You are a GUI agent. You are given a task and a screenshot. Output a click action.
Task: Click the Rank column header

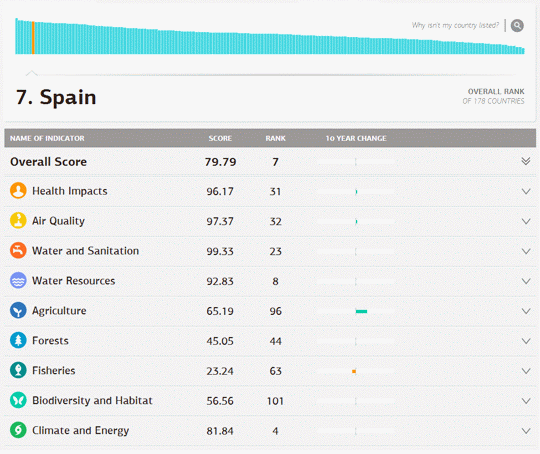276,138
